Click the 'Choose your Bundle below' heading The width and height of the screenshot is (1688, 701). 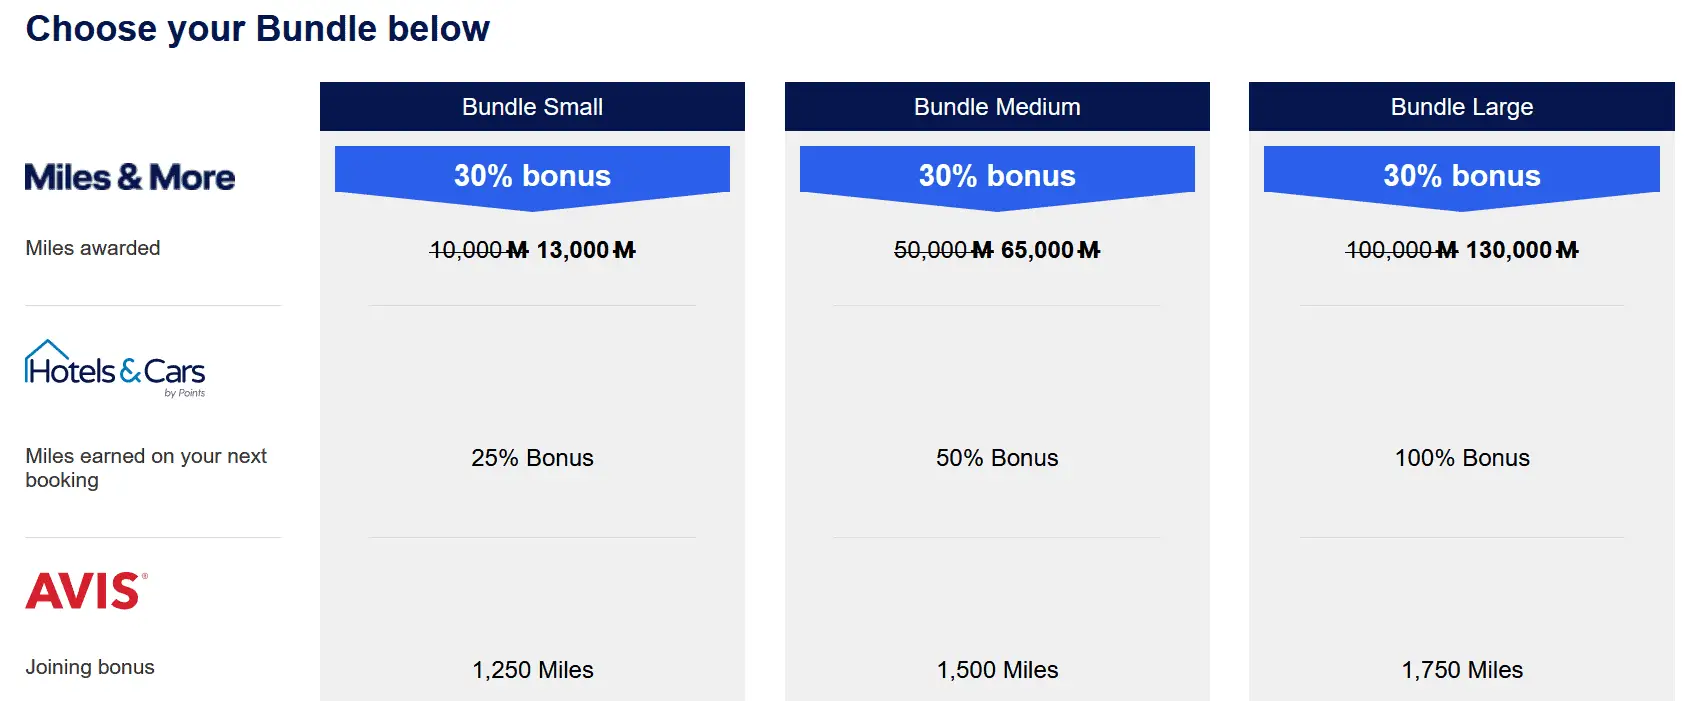point(258,29)
